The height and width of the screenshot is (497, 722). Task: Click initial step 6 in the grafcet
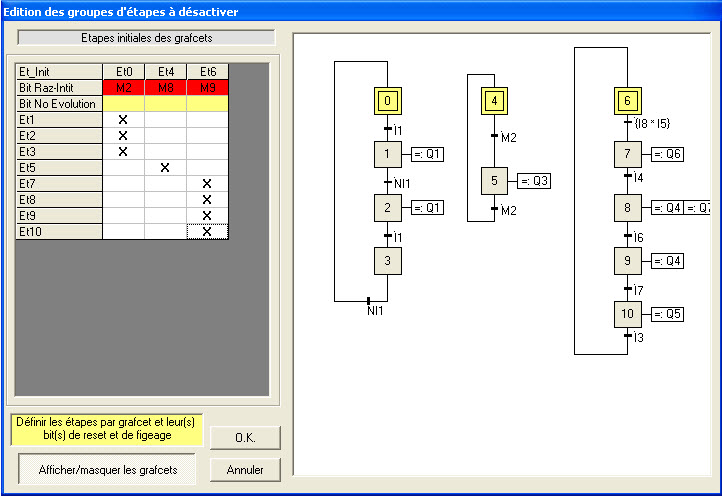tap(628, 101)
